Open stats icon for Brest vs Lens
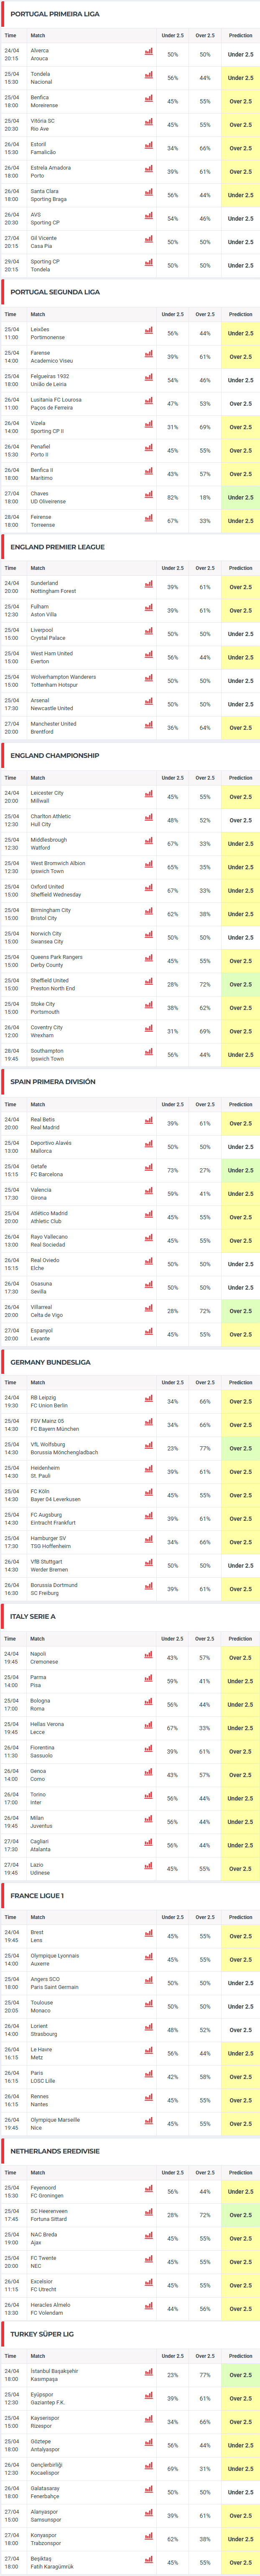Image resolution: width=260 pixels, height=2576 pixels. (149, 1934)
